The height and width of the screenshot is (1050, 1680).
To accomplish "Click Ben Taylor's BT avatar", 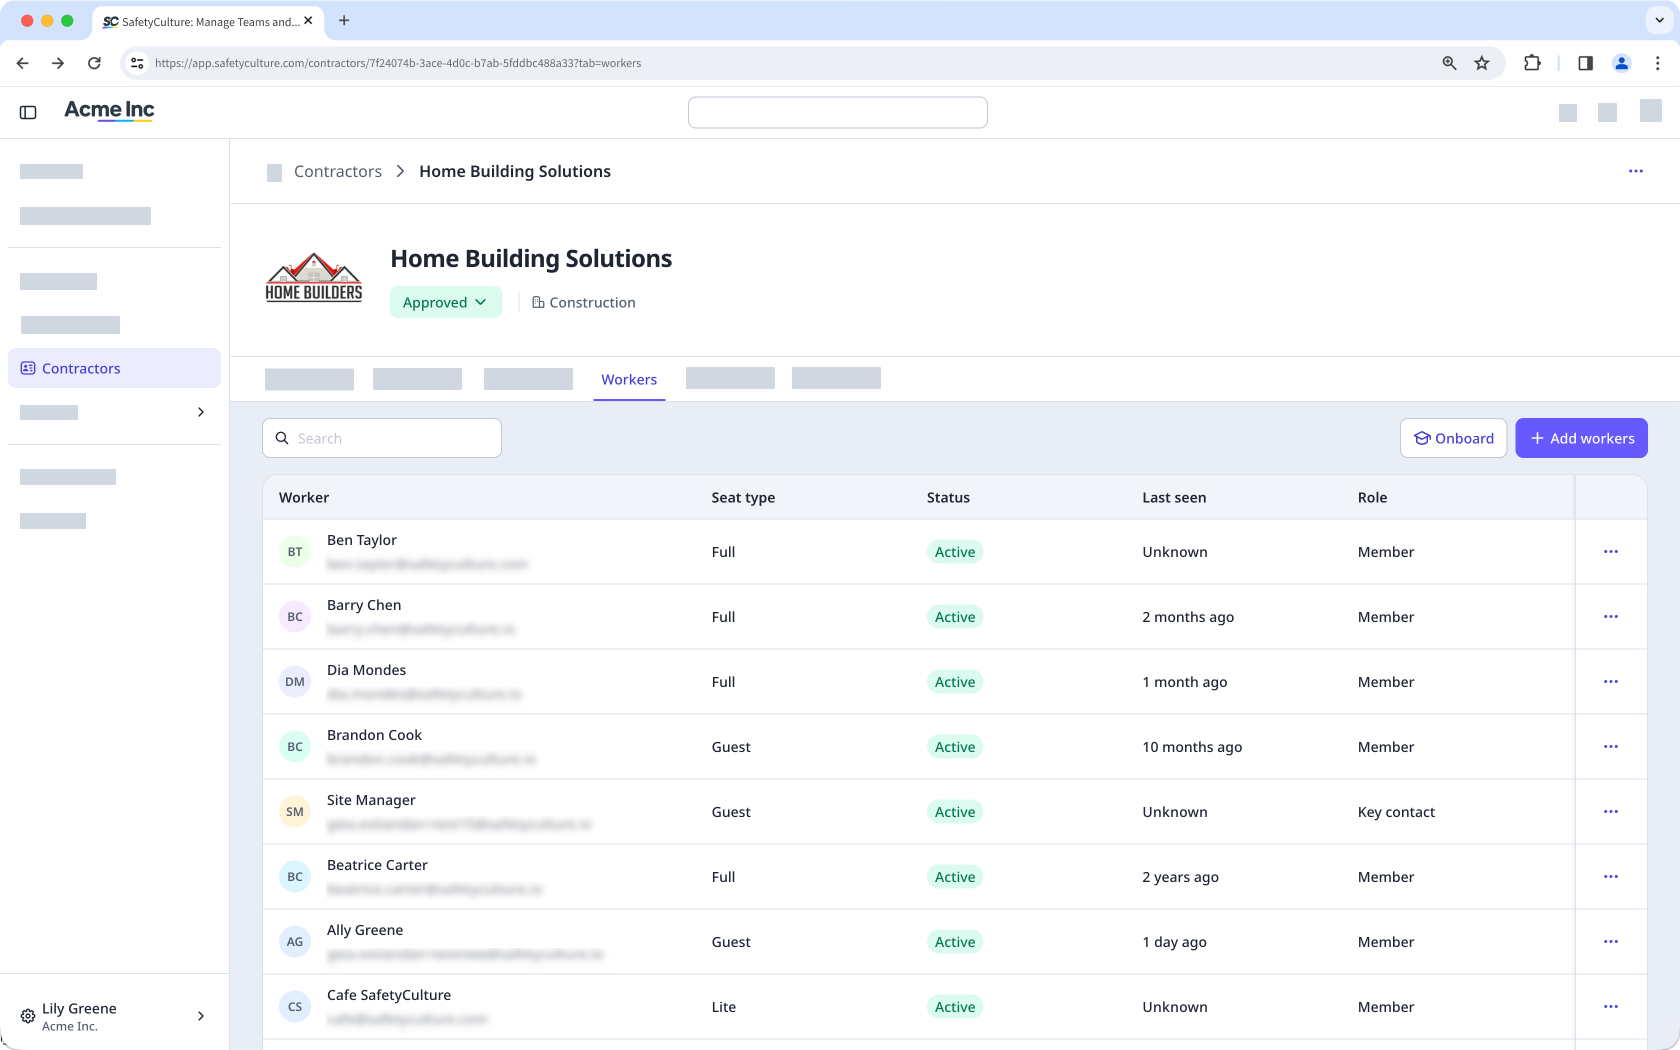I will coord(295,552).
